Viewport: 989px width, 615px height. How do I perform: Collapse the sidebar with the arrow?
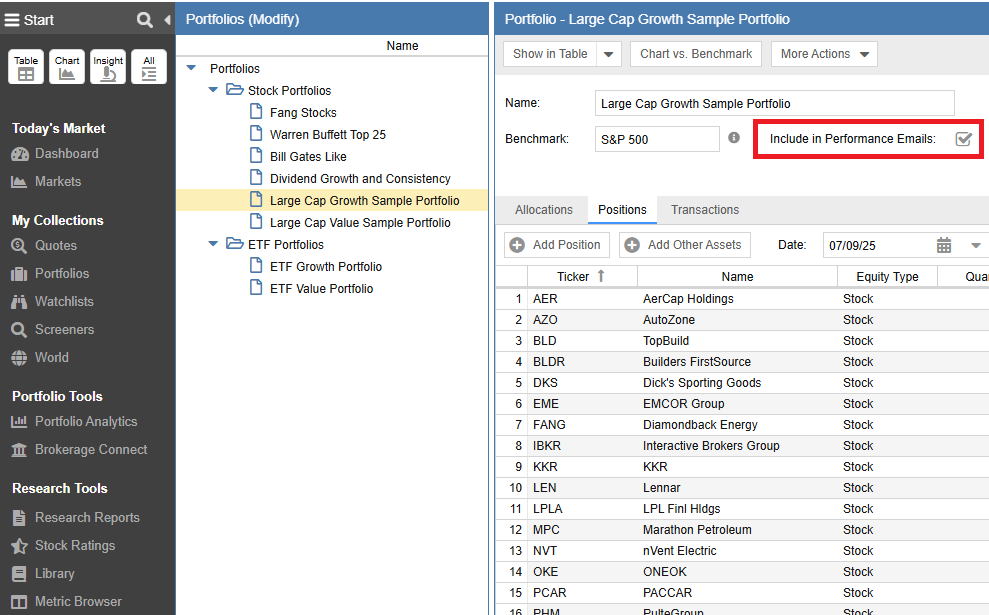coord(167,20)
